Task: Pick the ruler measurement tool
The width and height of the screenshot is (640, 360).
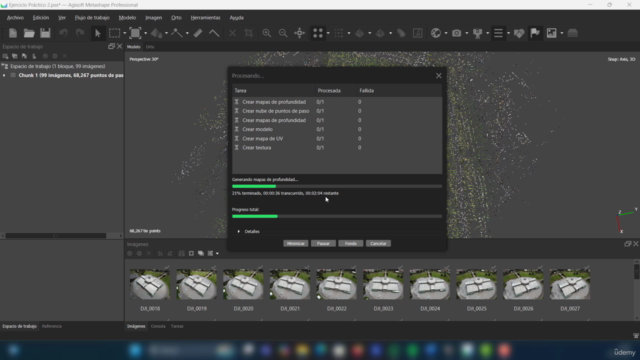Action: 198,33
